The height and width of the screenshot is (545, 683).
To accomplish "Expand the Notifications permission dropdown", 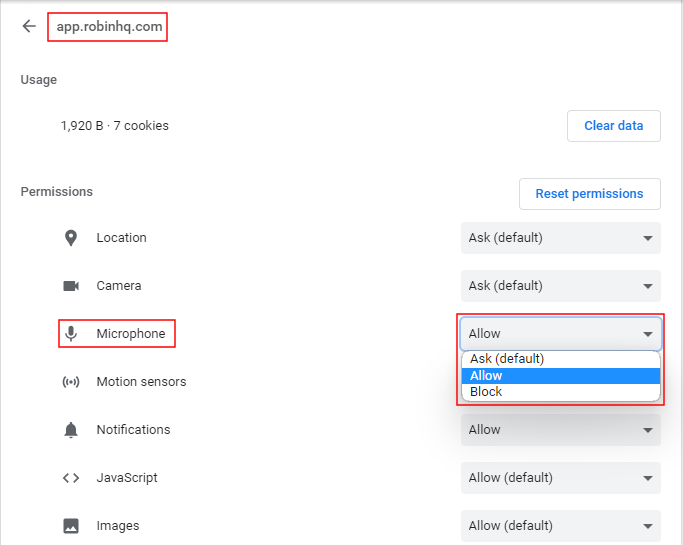I will pos(560,430).
